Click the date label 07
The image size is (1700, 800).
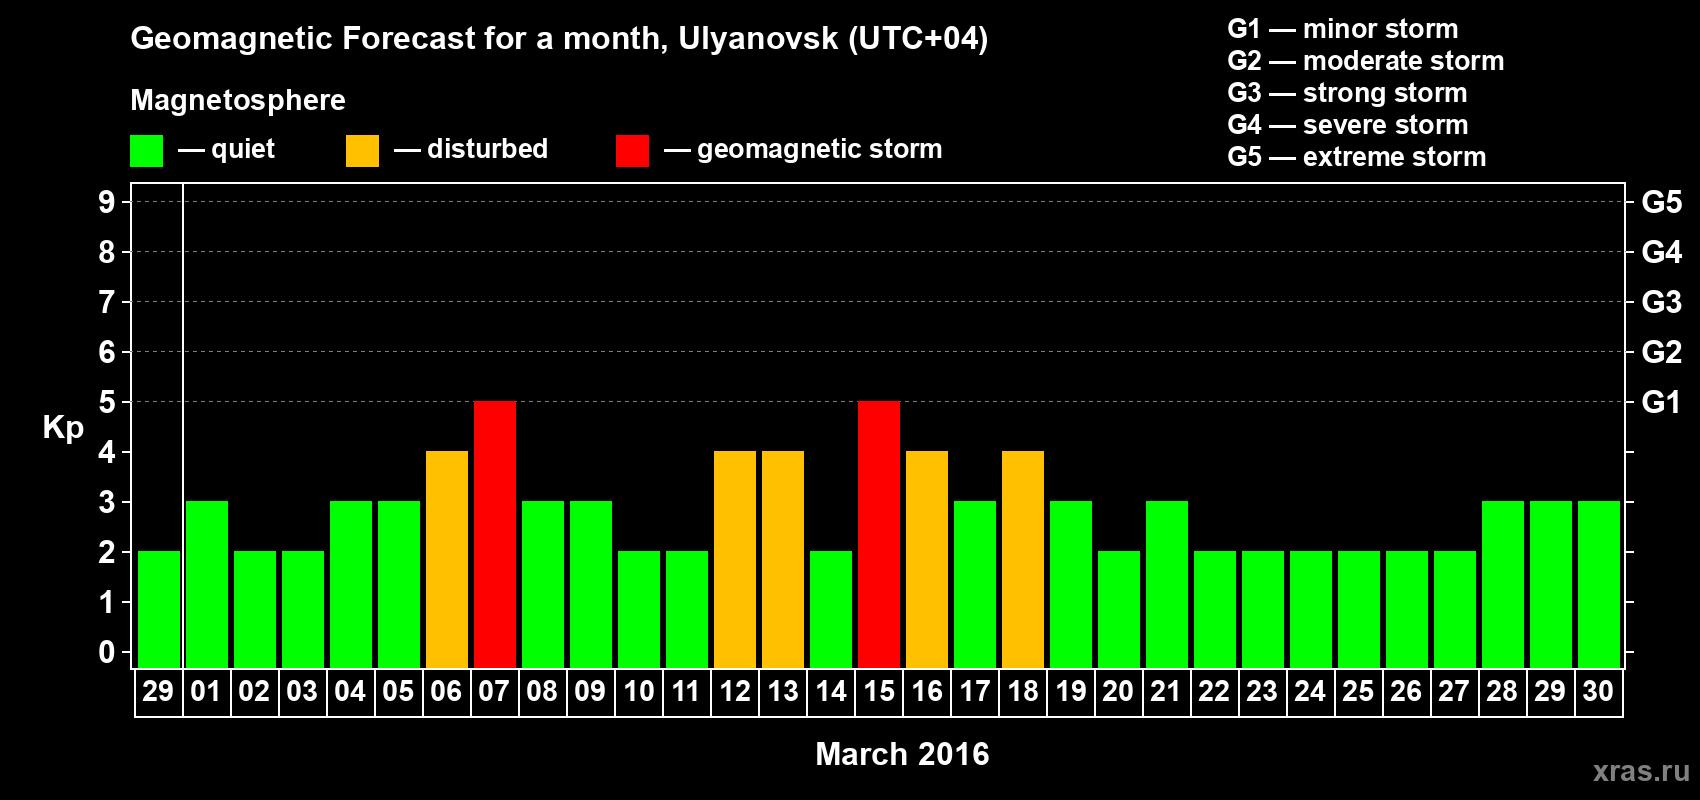click(x=494, y=691)
